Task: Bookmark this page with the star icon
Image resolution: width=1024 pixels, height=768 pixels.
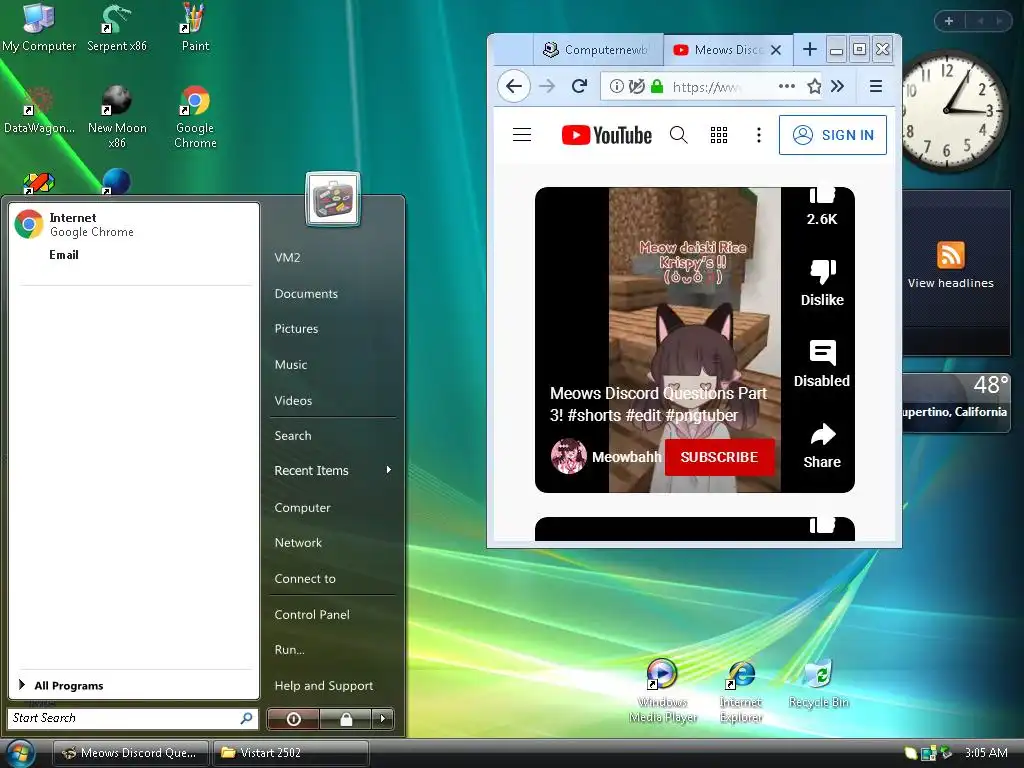Action: 814,86
